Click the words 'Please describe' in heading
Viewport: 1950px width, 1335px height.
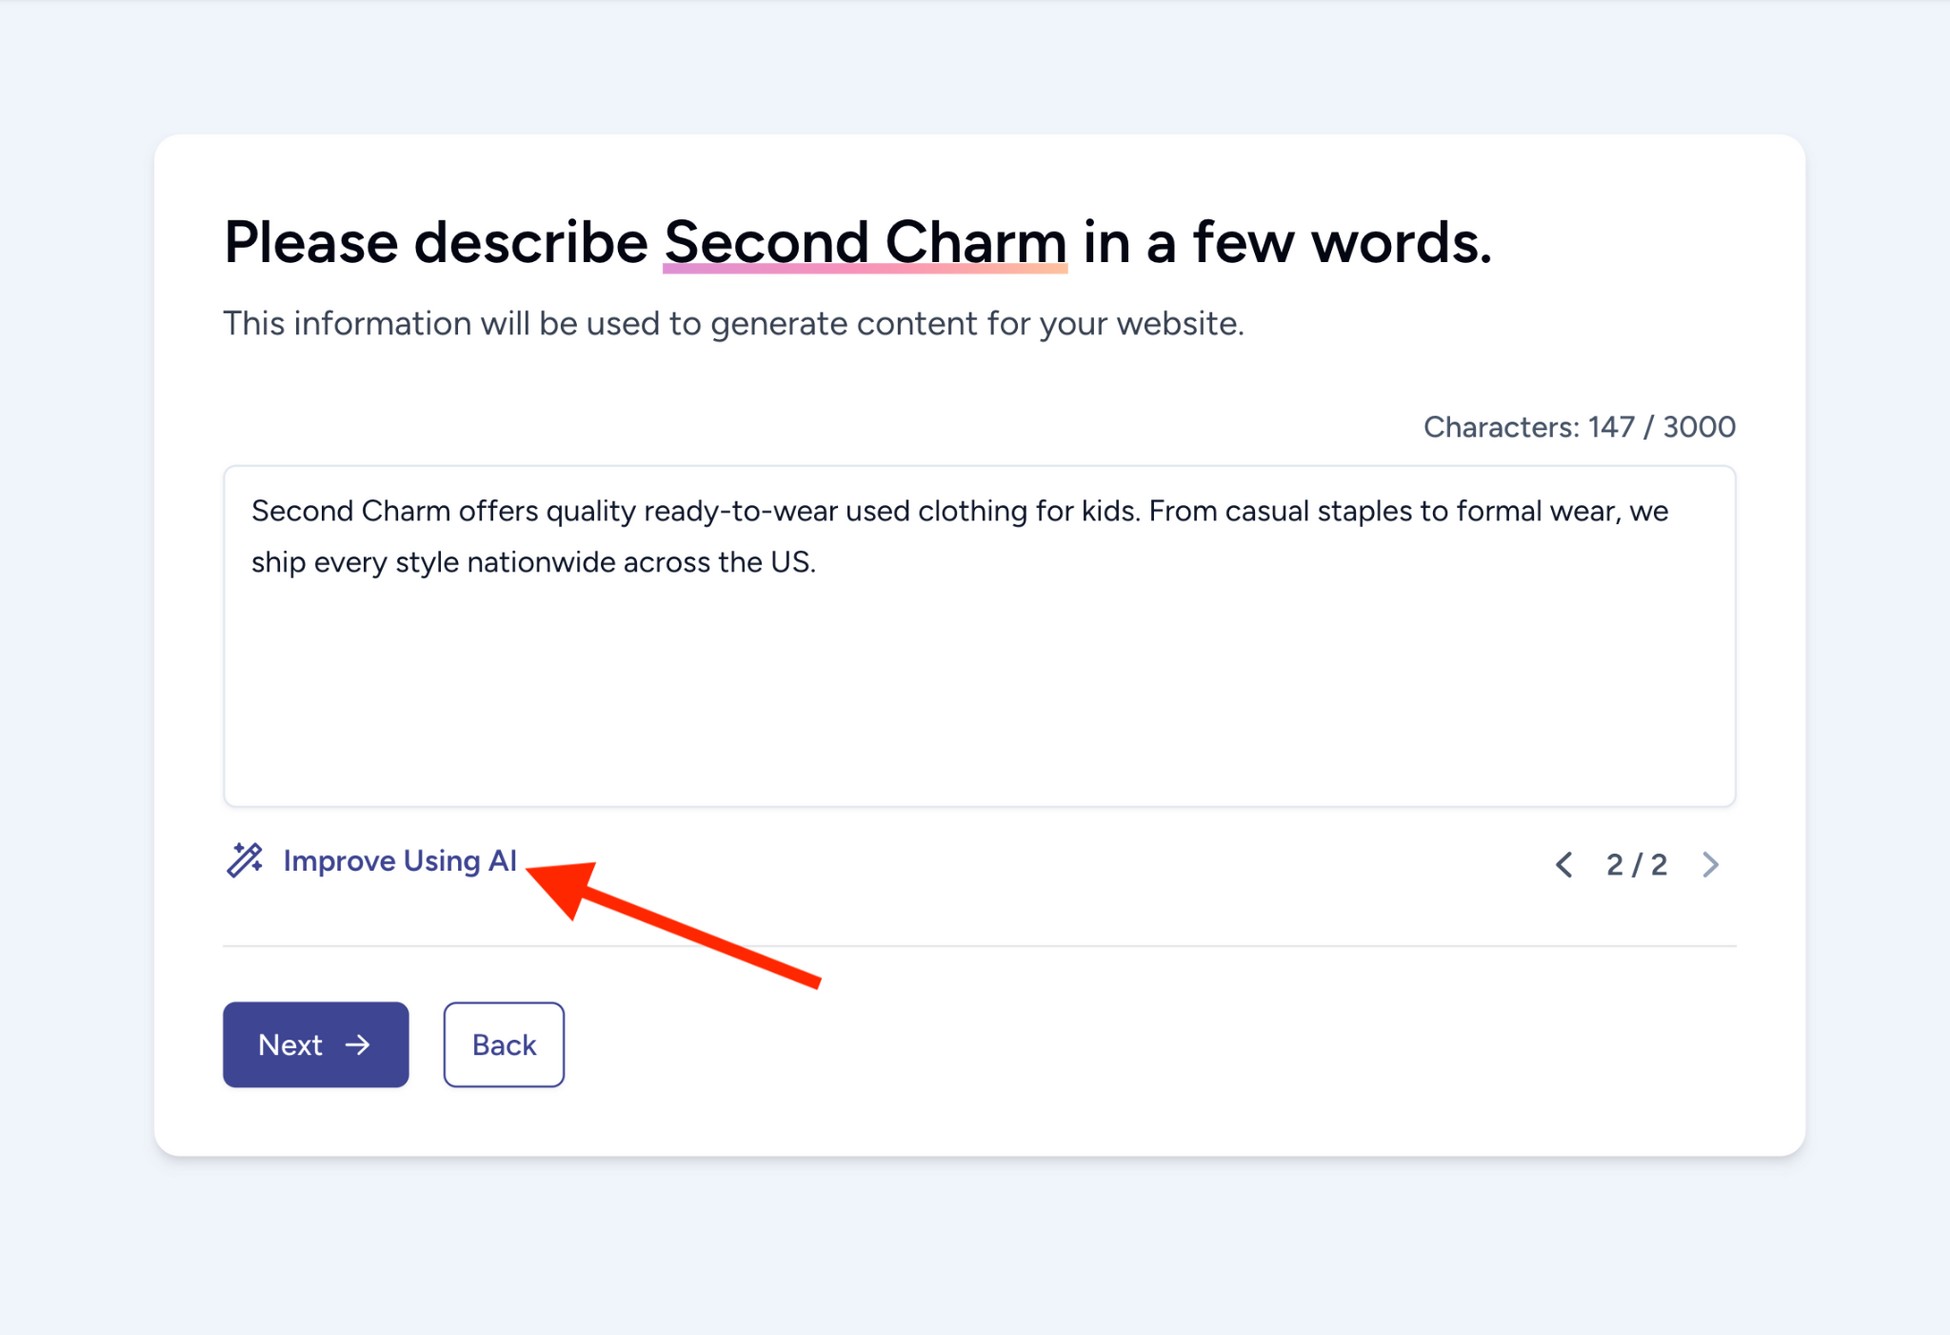click(435, 242)
